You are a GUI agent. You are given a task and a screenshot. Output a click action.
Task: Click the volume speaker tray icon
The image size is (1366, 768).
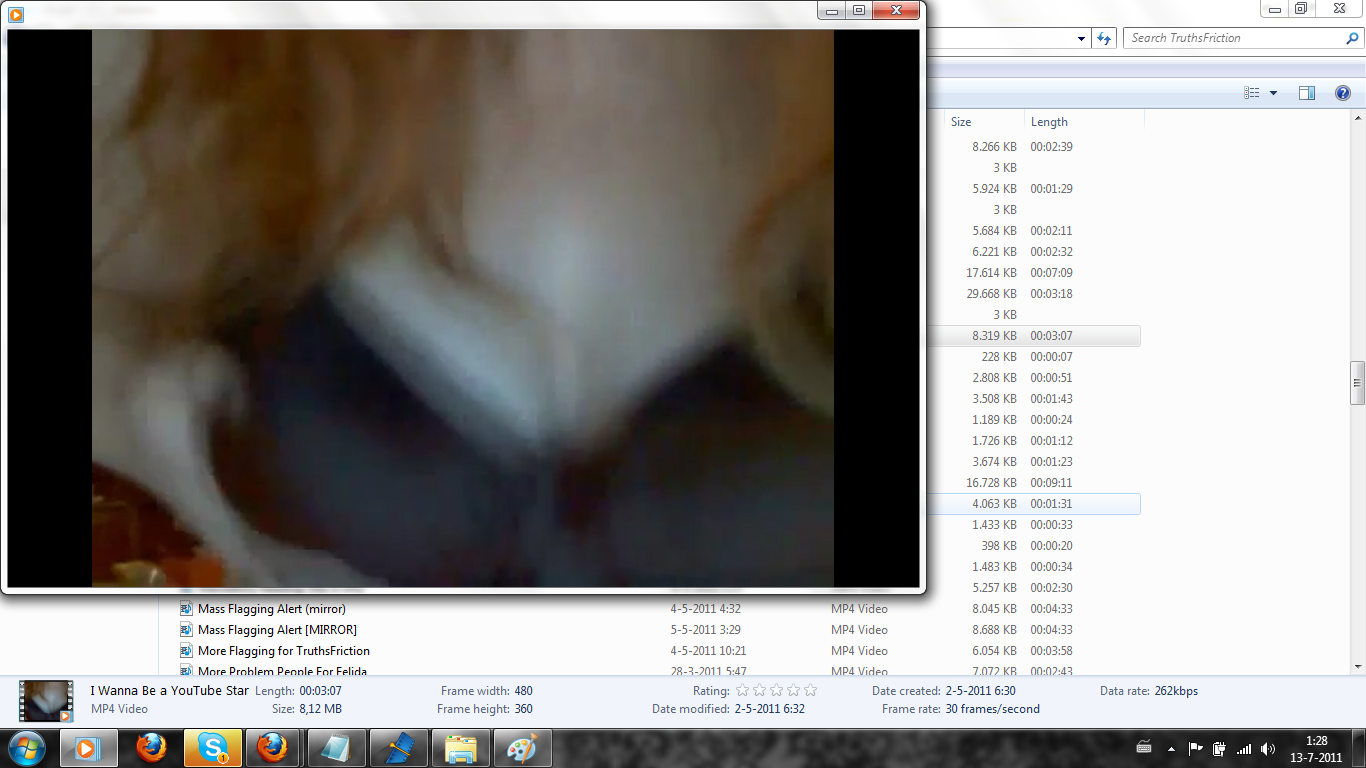coord(1268,748)
